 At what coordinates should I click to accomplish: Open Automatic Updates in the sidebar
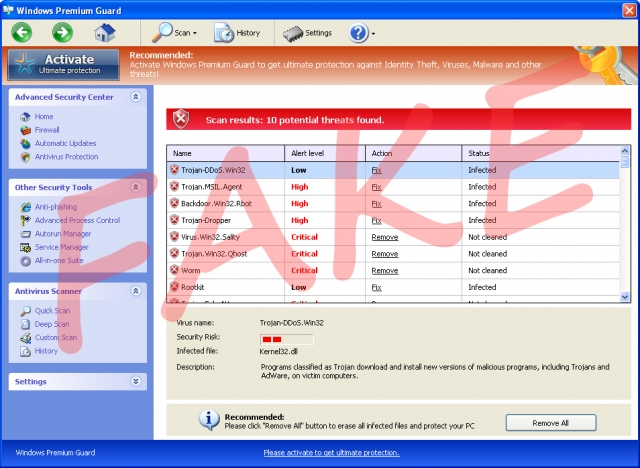(65, 144)
